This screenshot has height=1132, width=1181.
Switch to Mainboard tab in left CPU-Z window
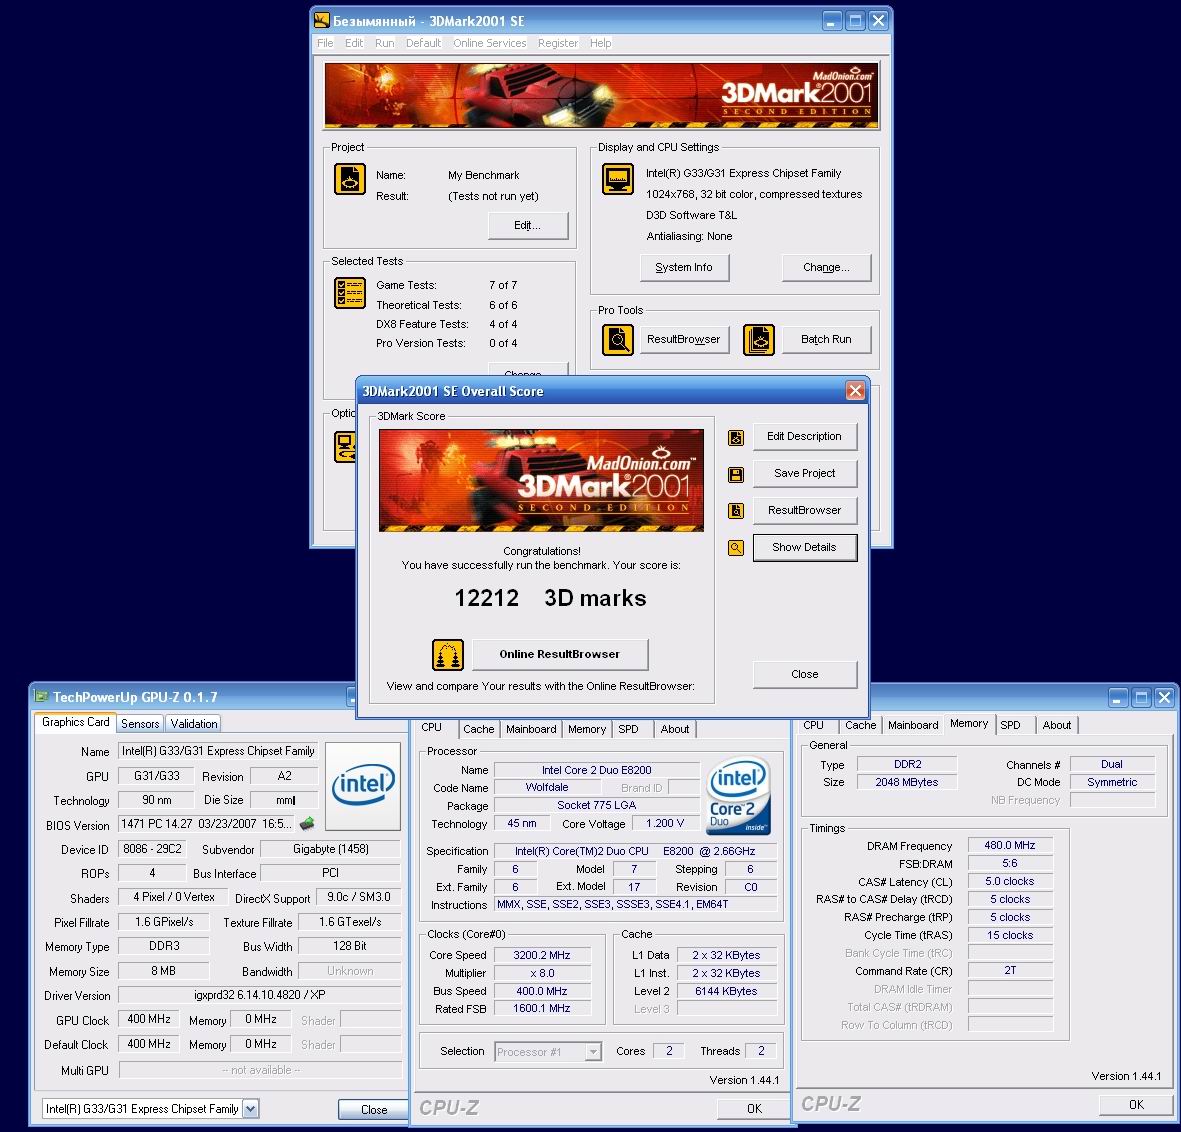coord(531,729)
